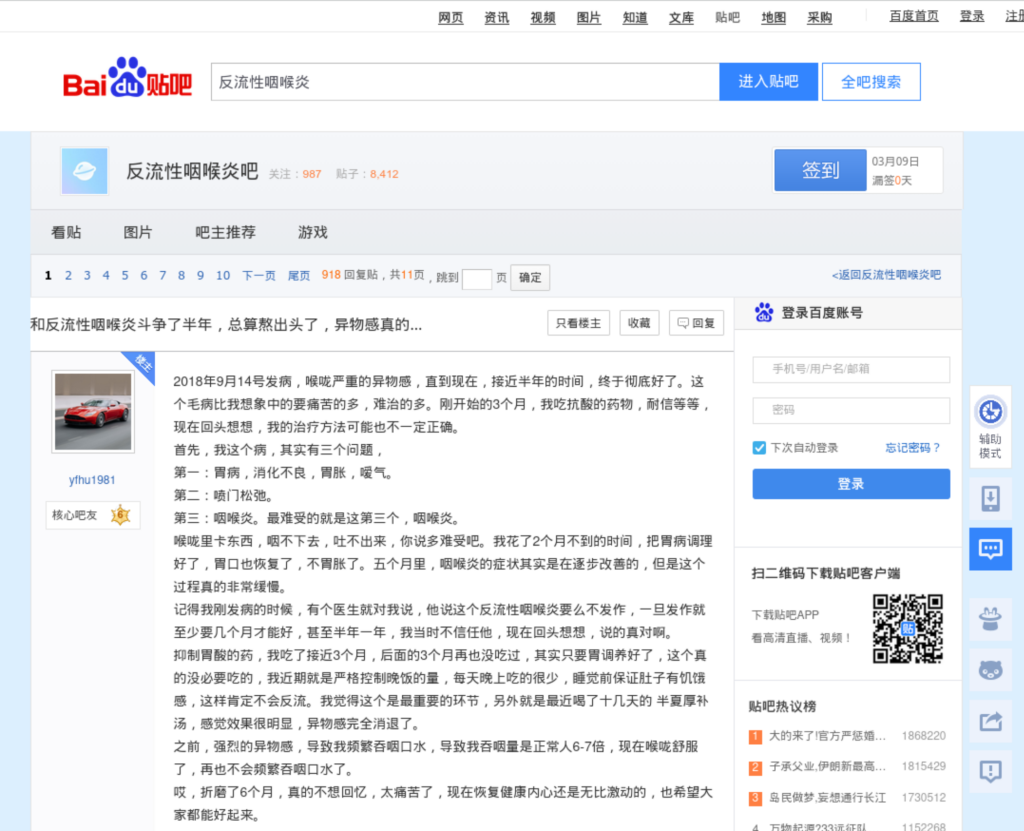This screenshot has width=1024, height=831.
Task: Switch to the 图片 tab in forum navigation
Action: pos(137,231)
